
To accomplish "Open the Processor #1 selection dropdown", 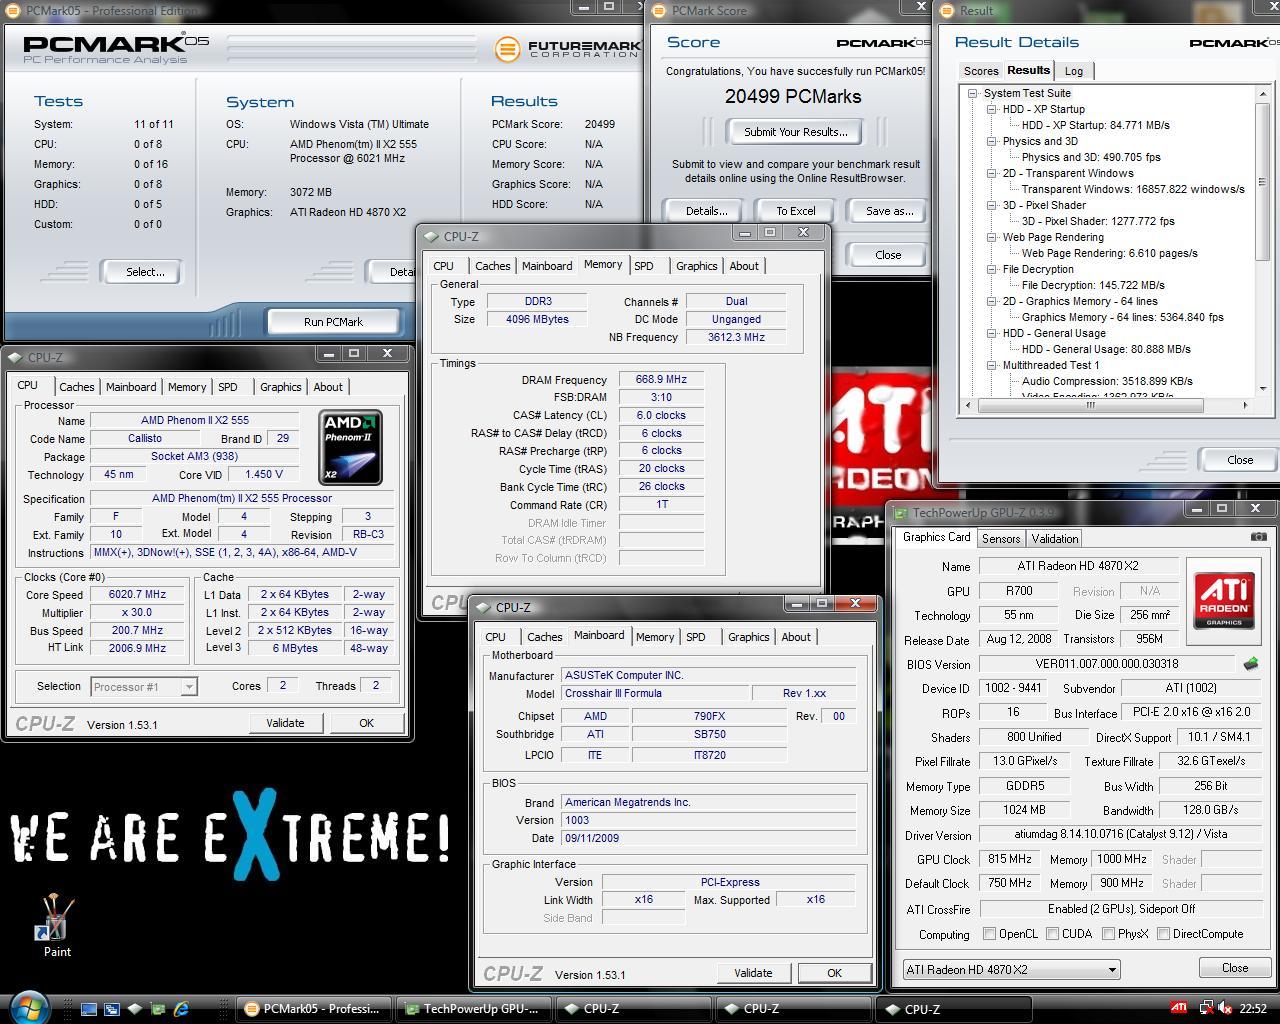I will tap(143, 687).
